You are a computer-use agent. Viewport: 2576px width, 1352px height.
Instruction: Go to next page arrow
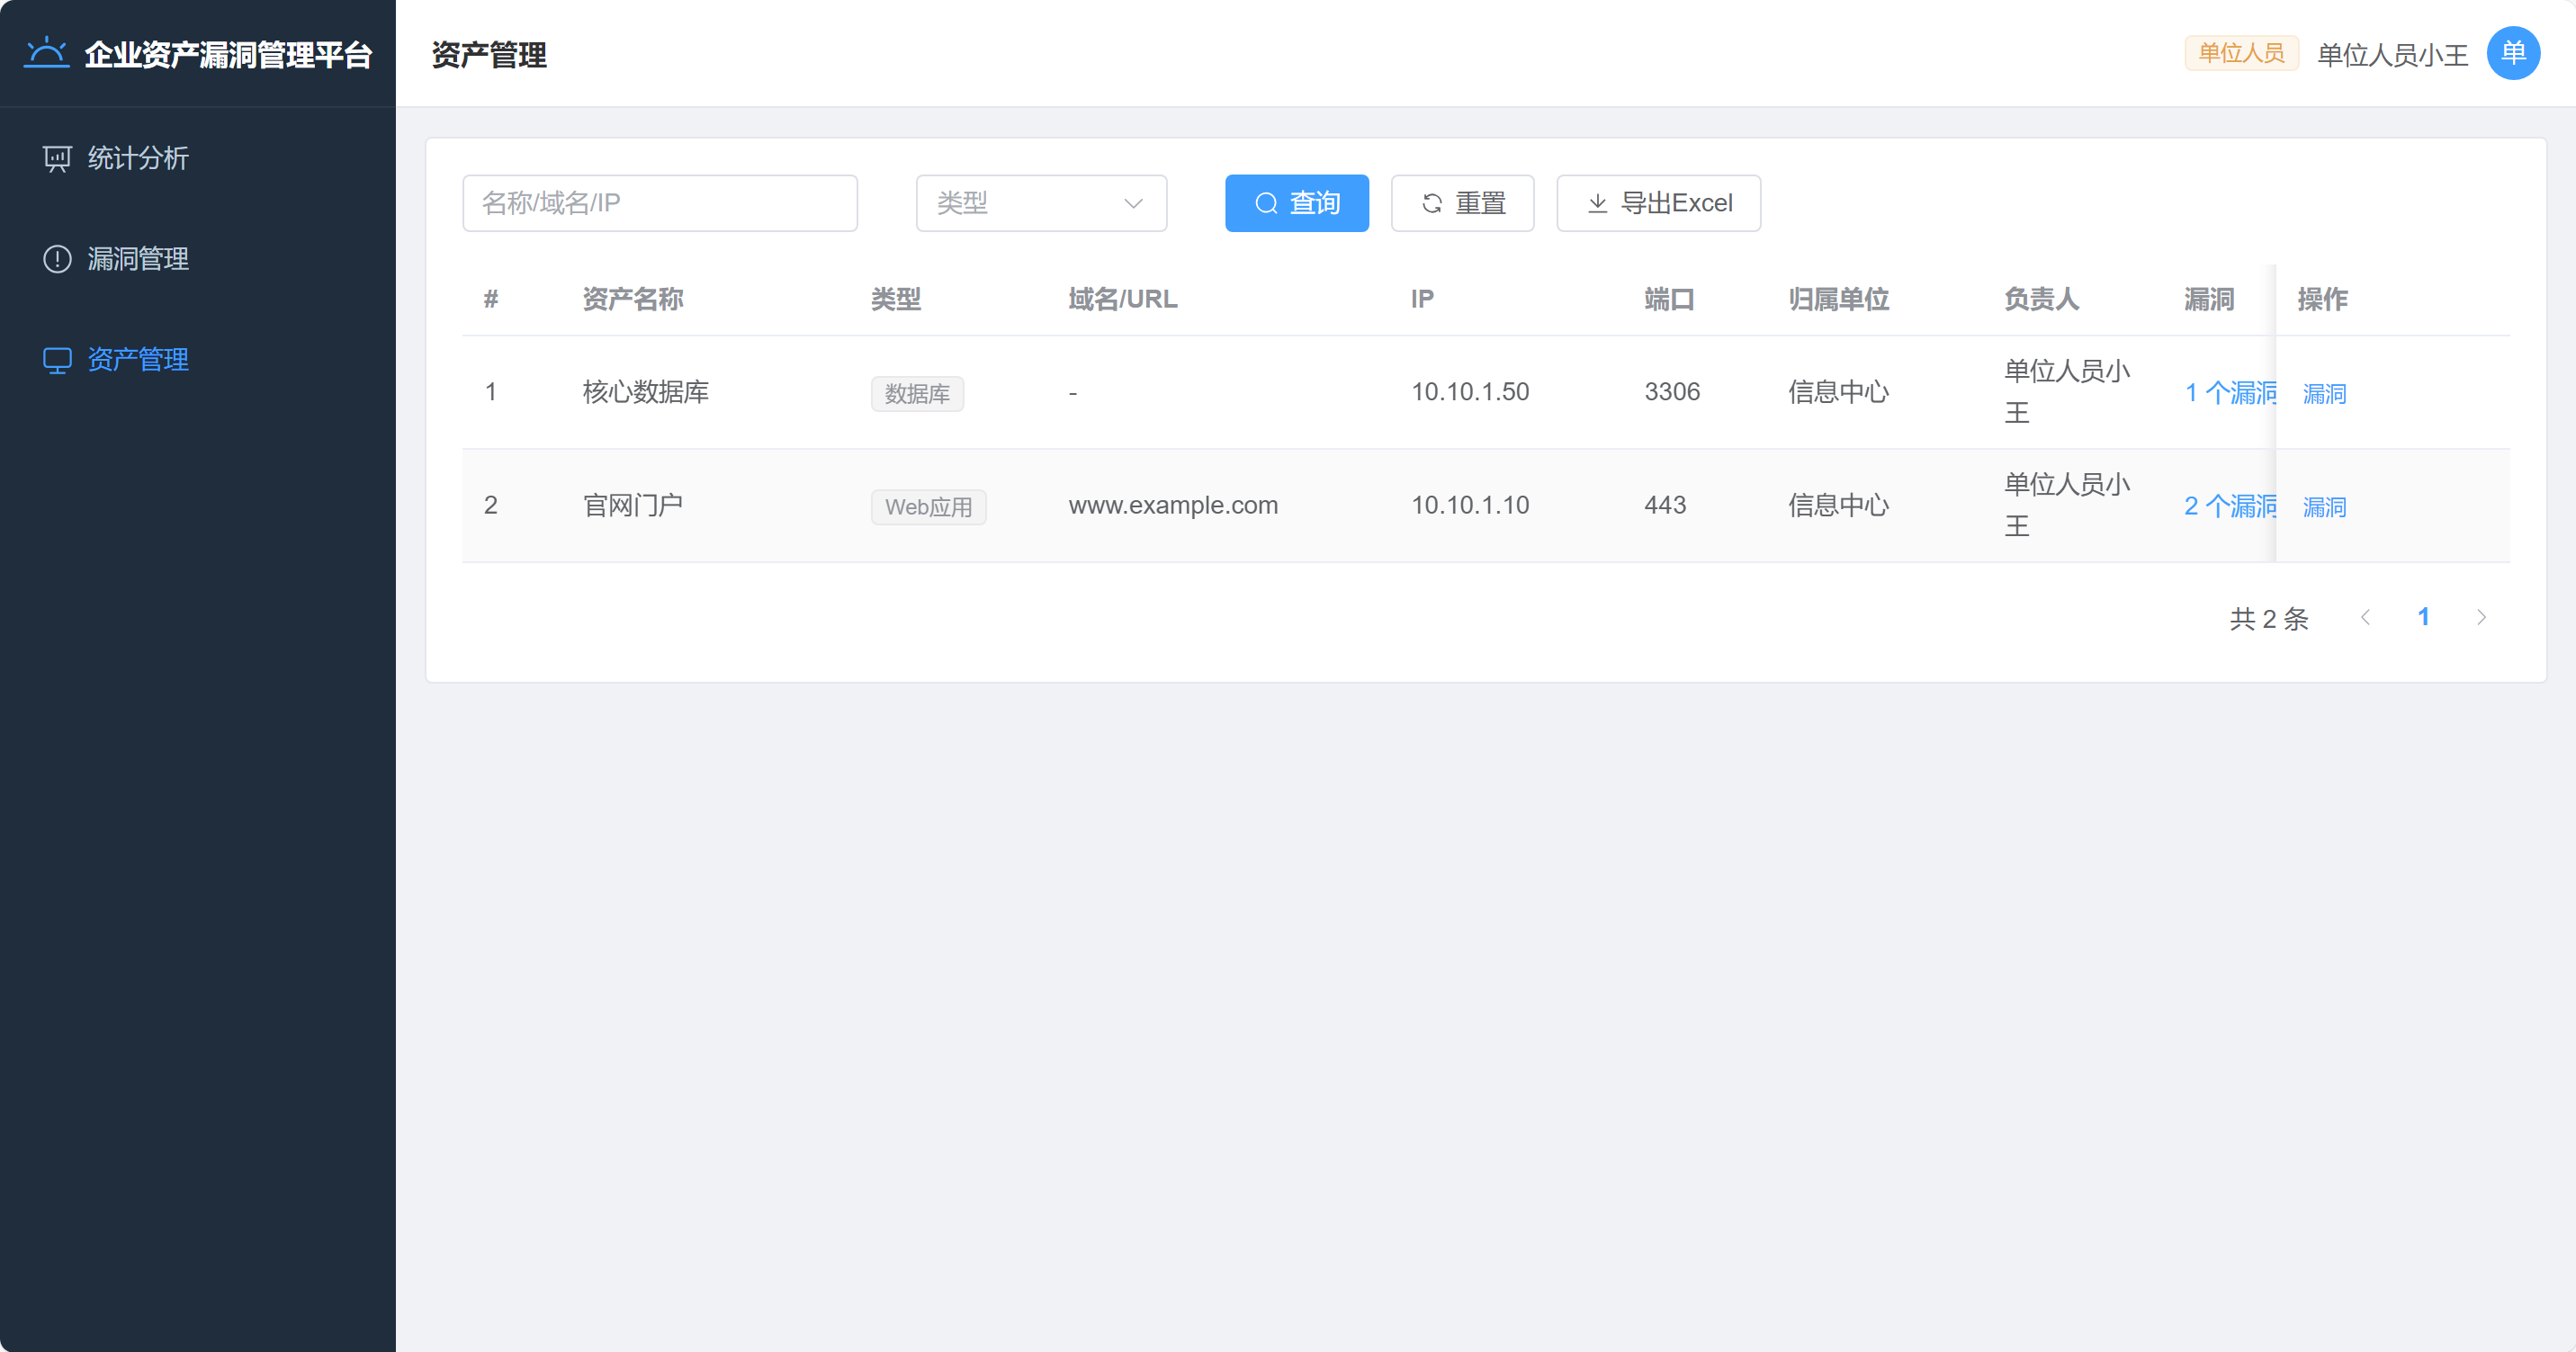point(2481,617)
